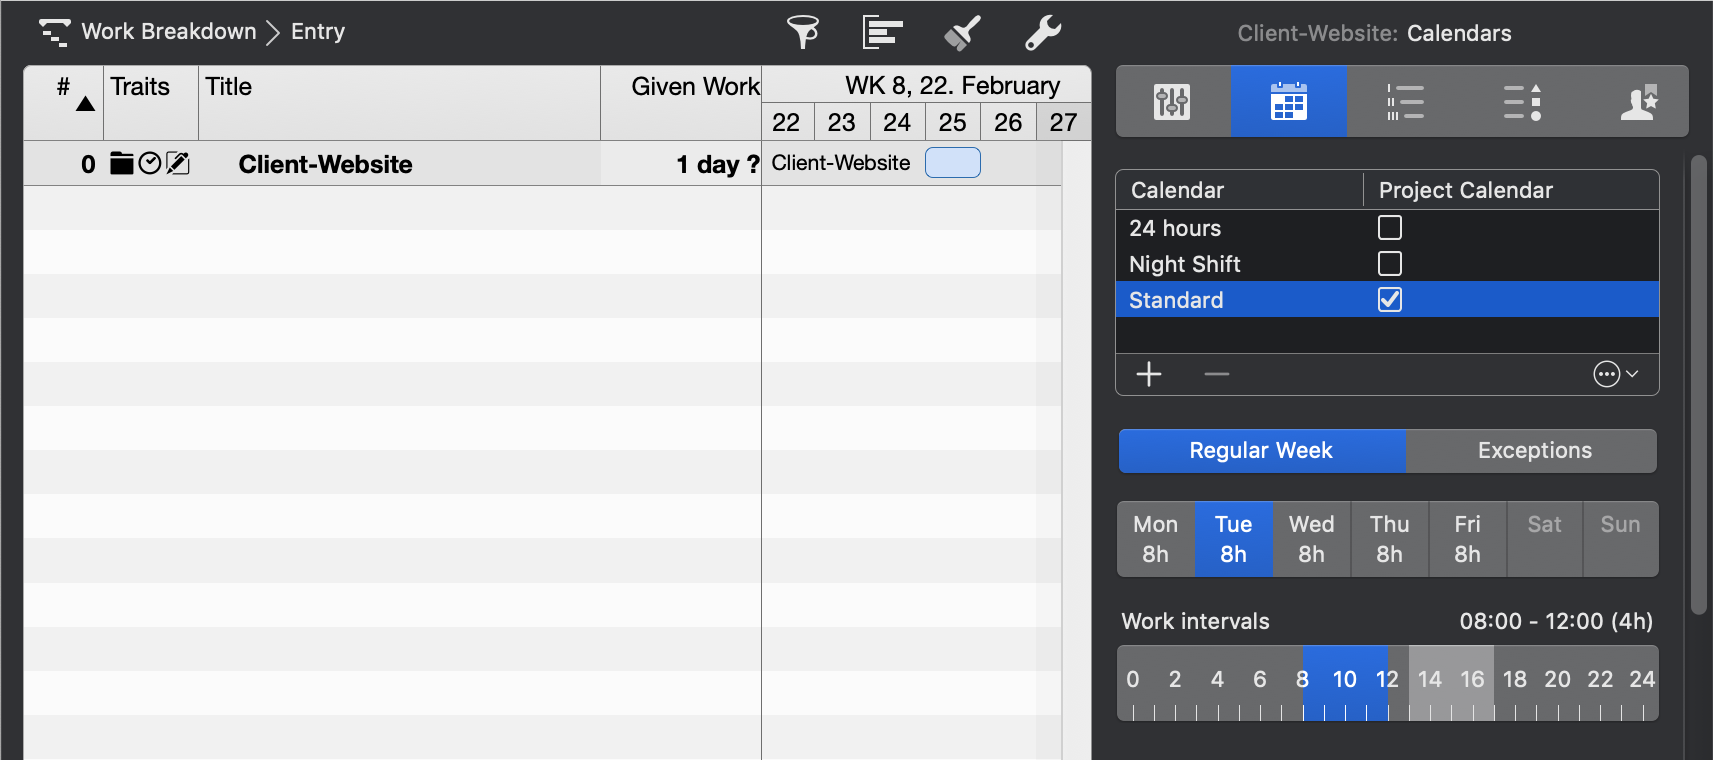Uncheck the Standard project calendar checkbox

[x=1389, y=300]
